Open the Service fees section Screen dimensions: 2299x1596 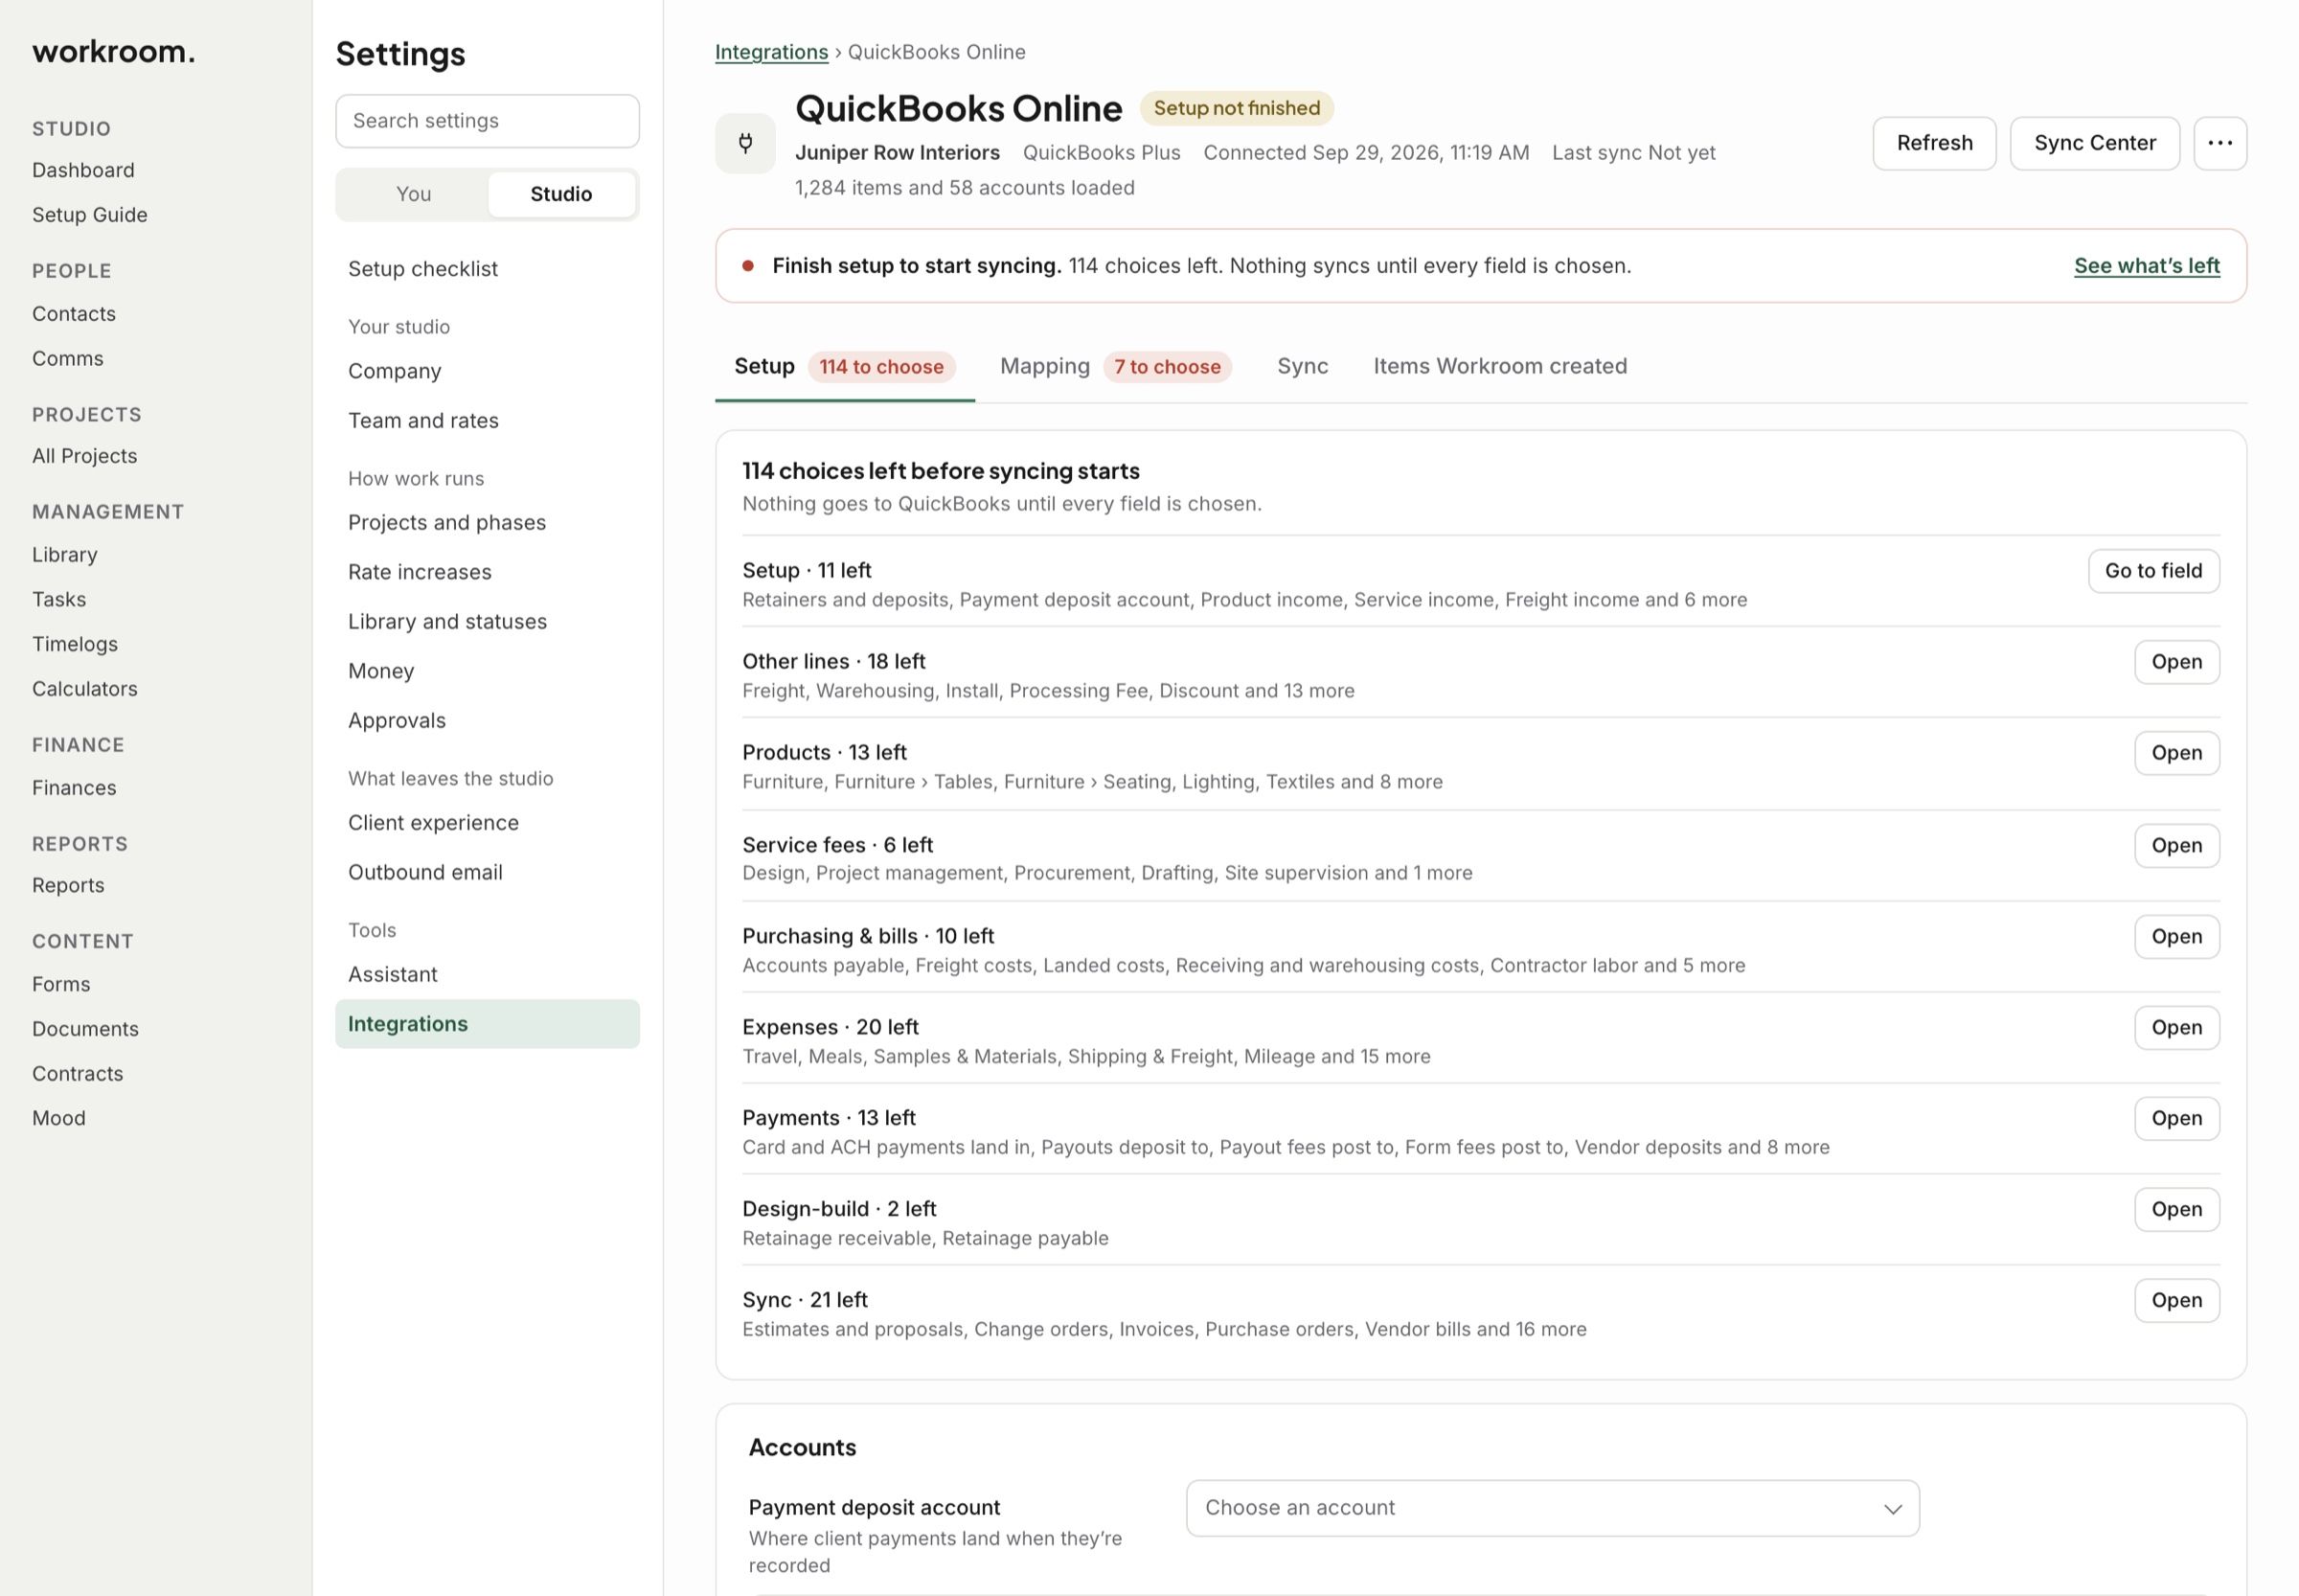point(2176,846)
